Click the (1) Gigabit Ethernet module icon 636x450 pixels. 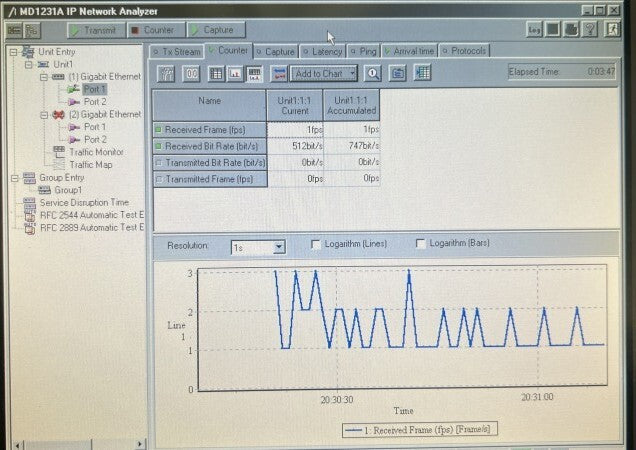click(x=58, y=77)
